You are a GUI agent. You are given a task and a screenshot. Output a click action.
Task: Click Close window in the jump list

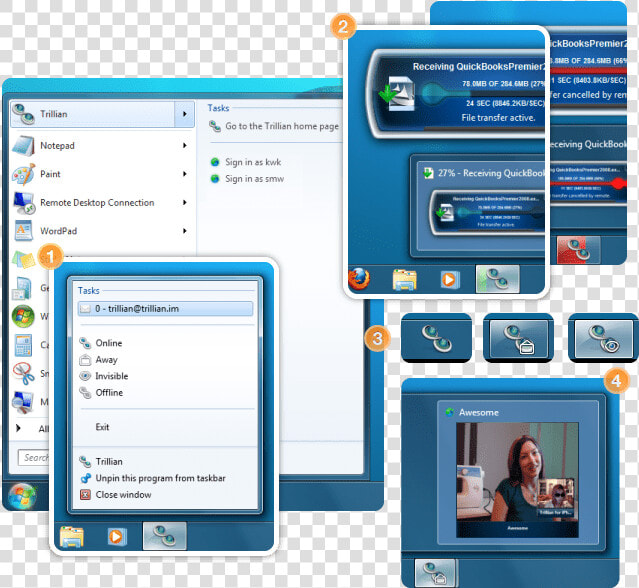(x=123, y=495)
